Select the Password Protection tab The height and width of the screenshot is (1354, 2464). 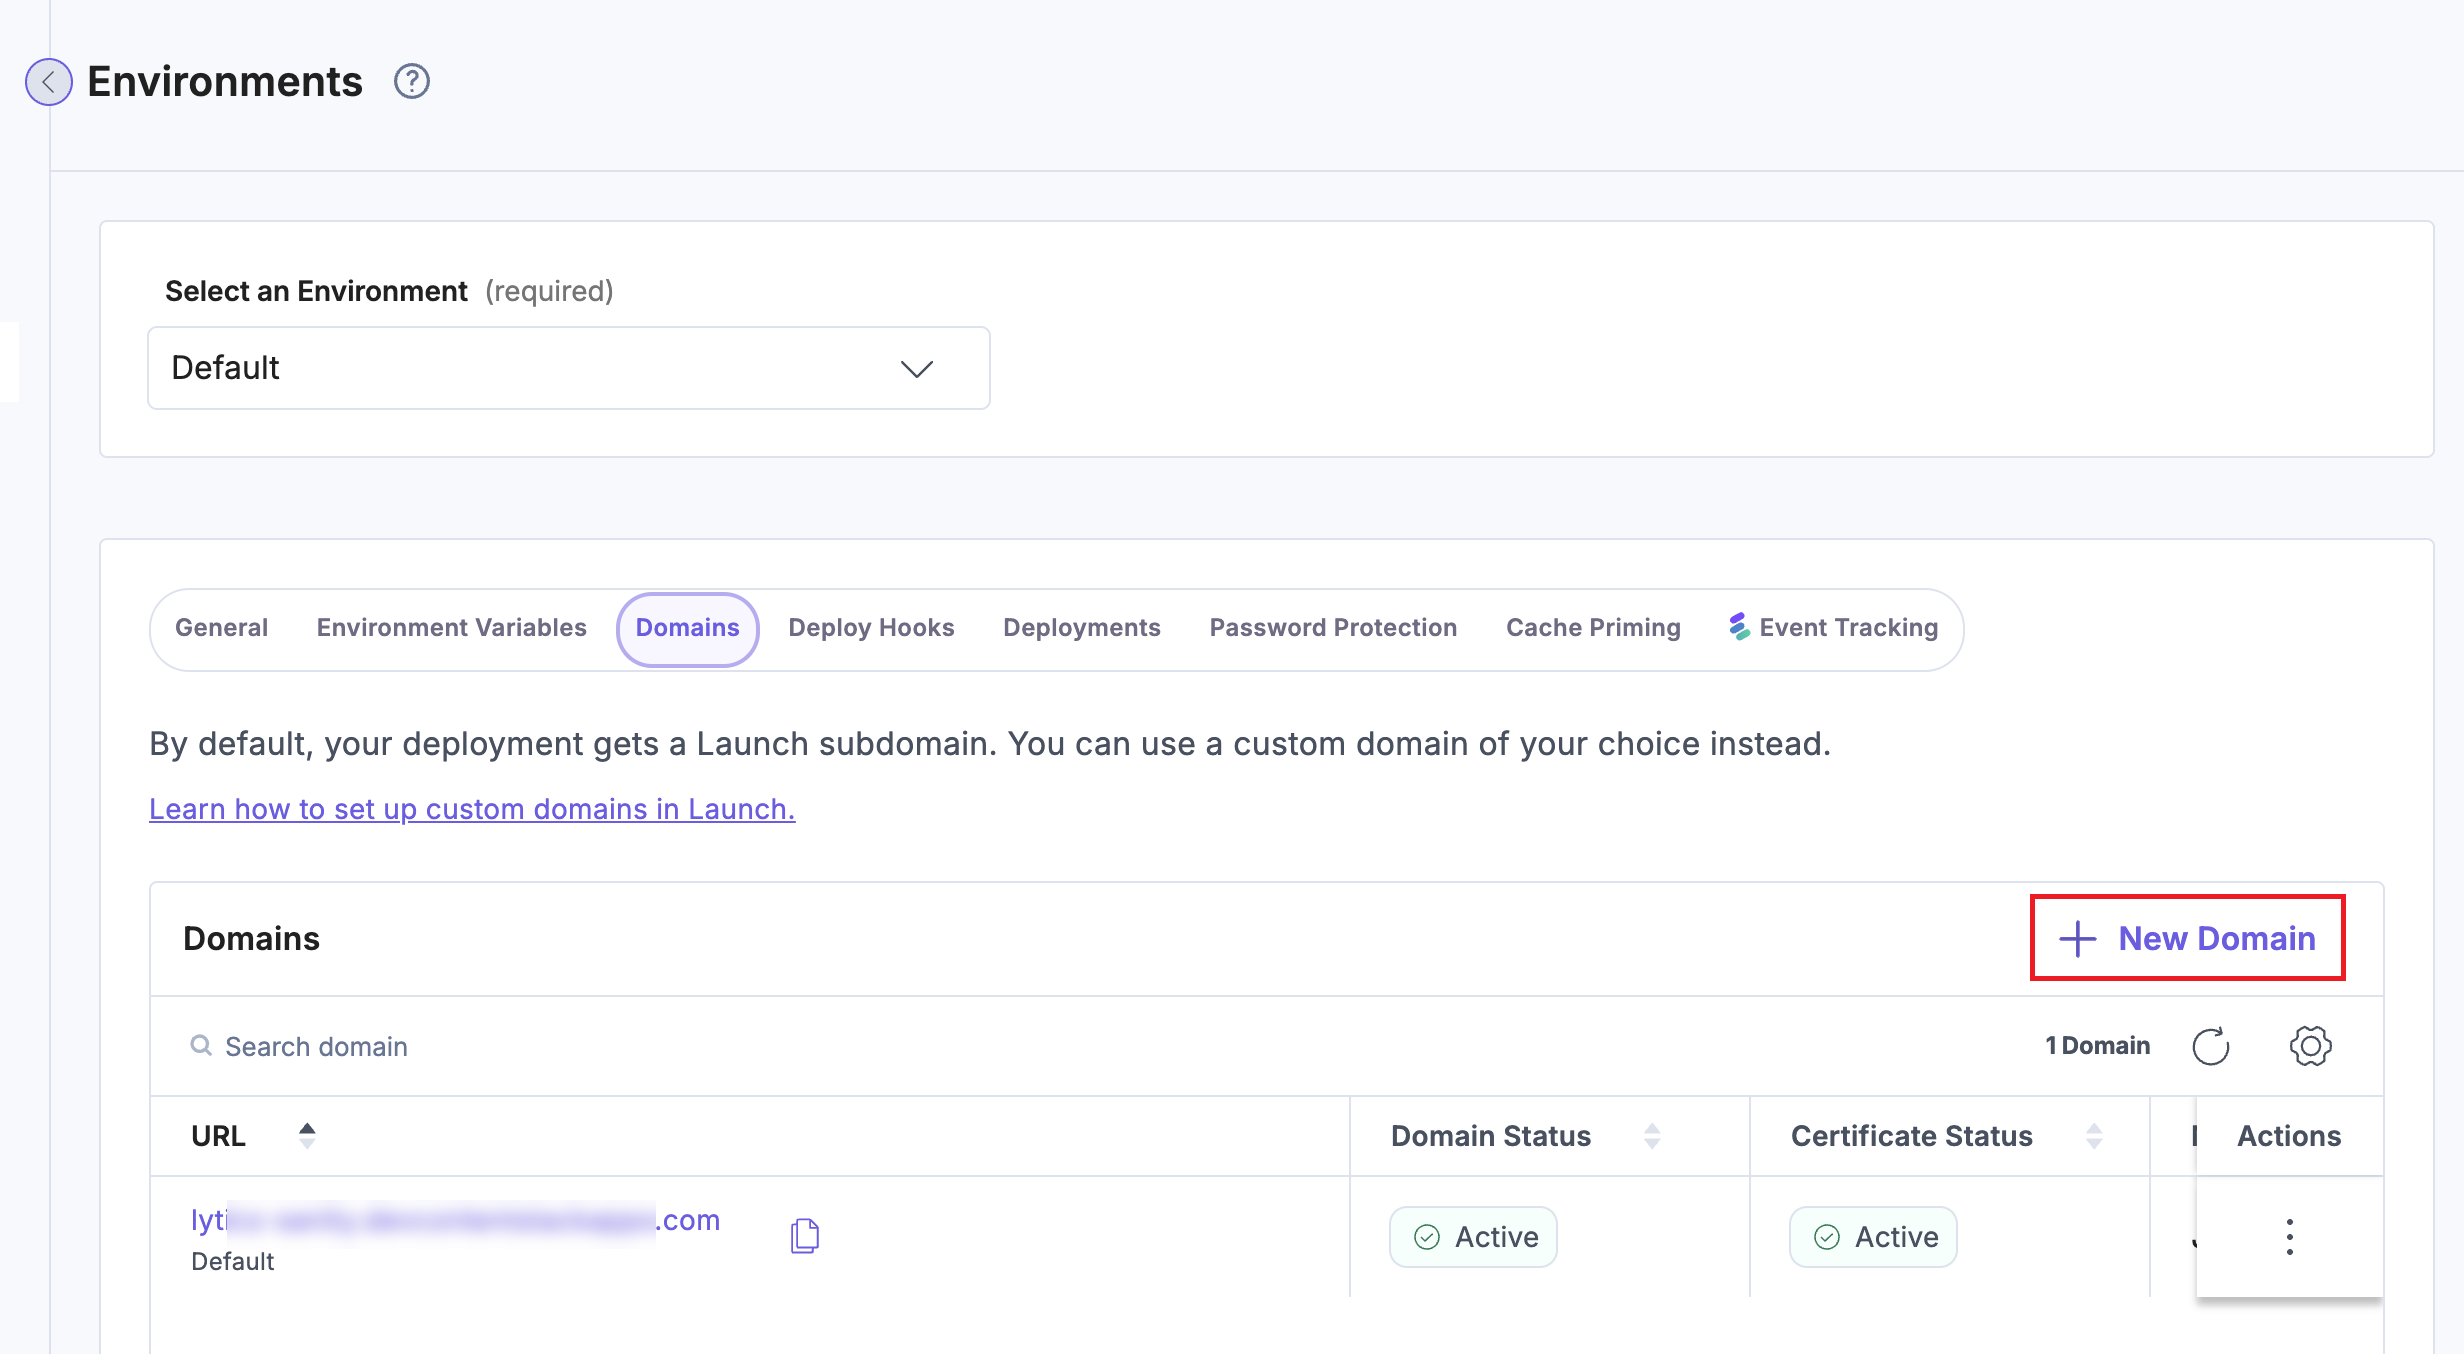point(1333,627)
